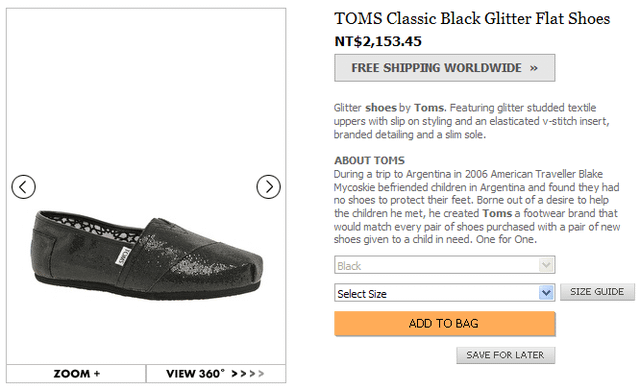
Task: Go to the next product image arrow
Action: (269, 187)
